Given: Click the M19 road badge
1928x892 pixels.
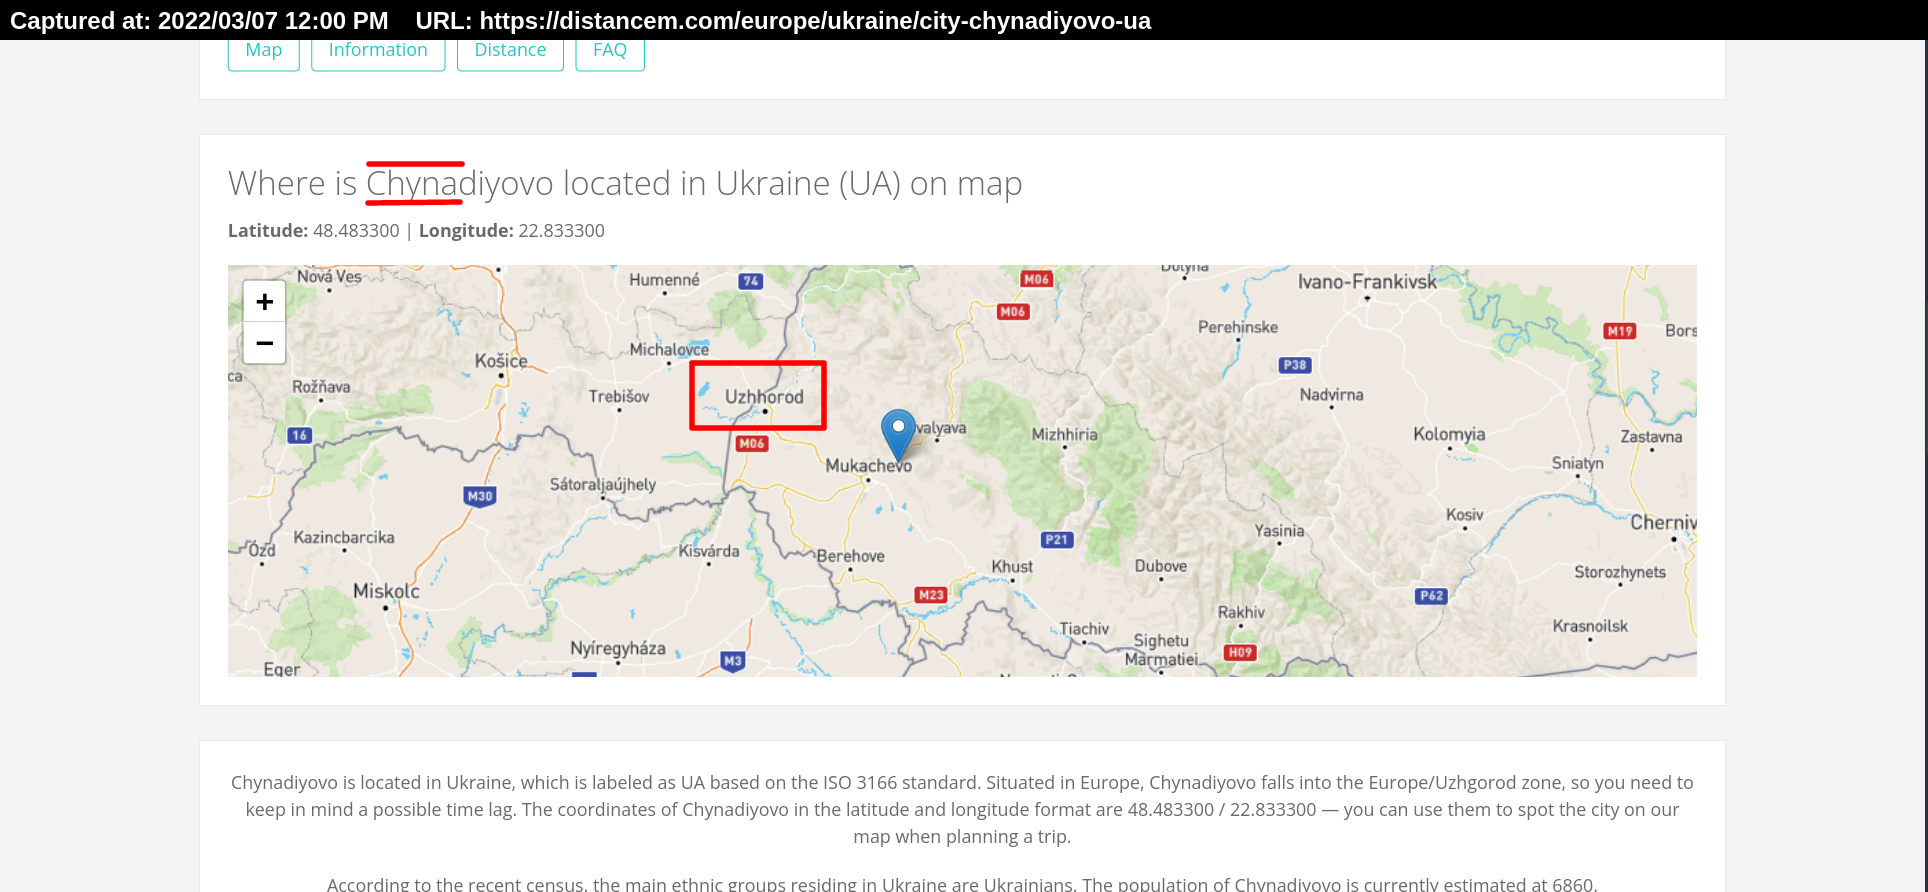Looking at the screenshot, I should tap(1620, 331).
